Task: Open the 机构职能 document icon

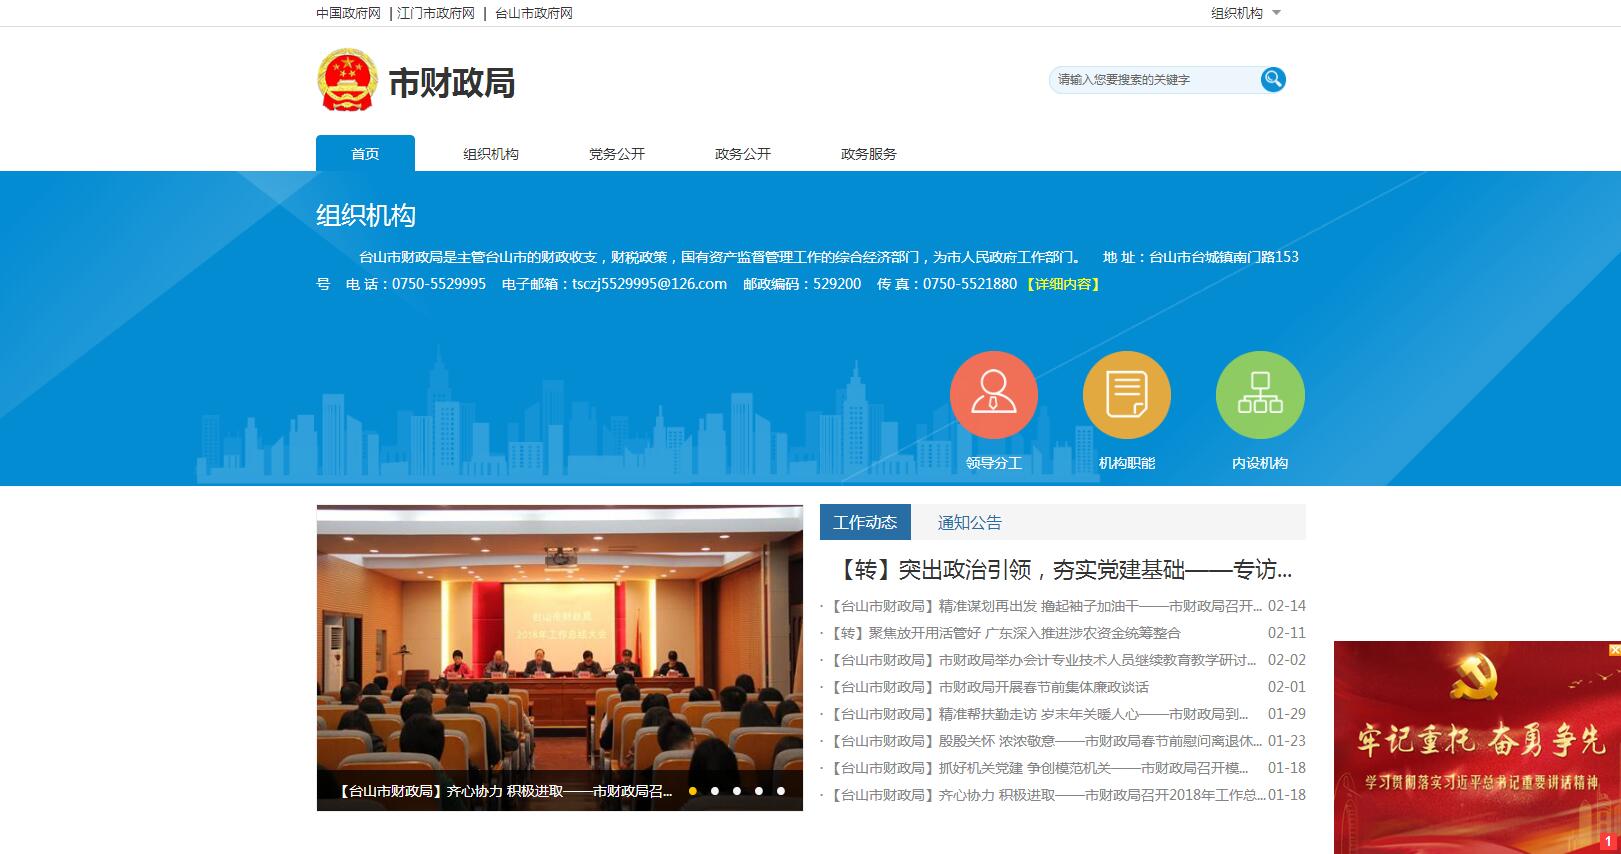Action: [1126, 395]
